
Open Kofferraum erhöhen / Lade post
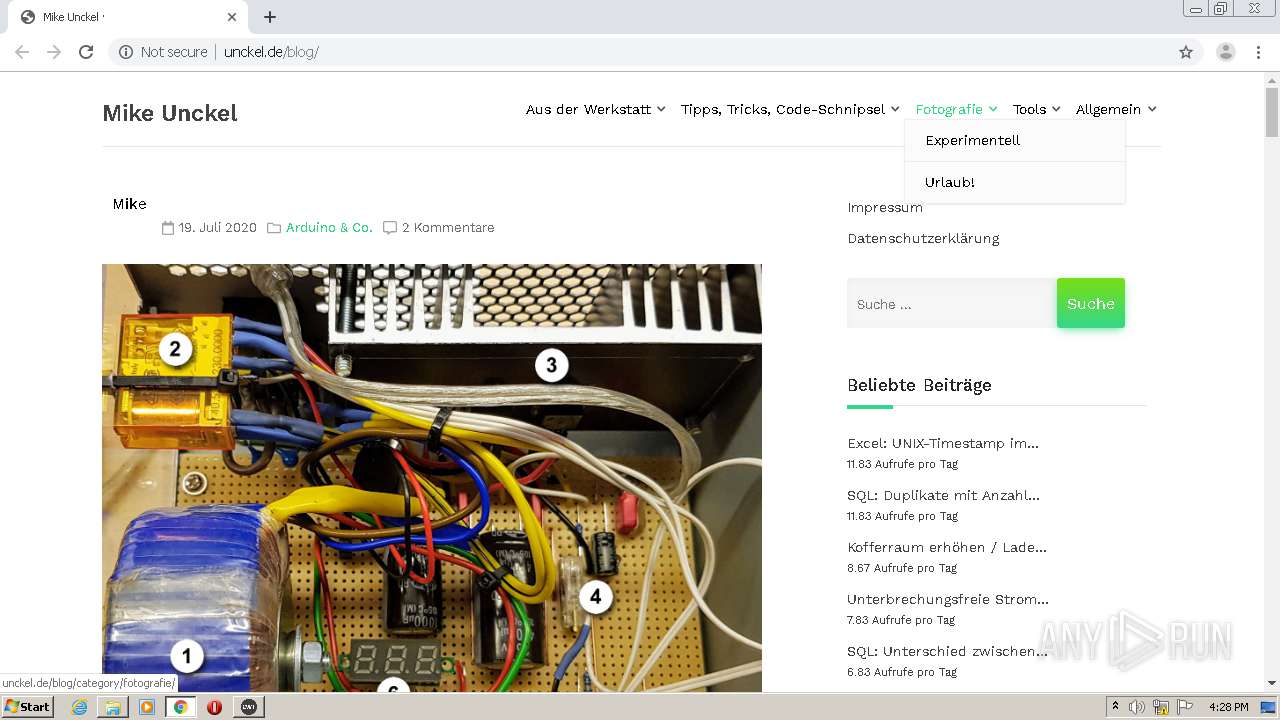pos(947,547)
